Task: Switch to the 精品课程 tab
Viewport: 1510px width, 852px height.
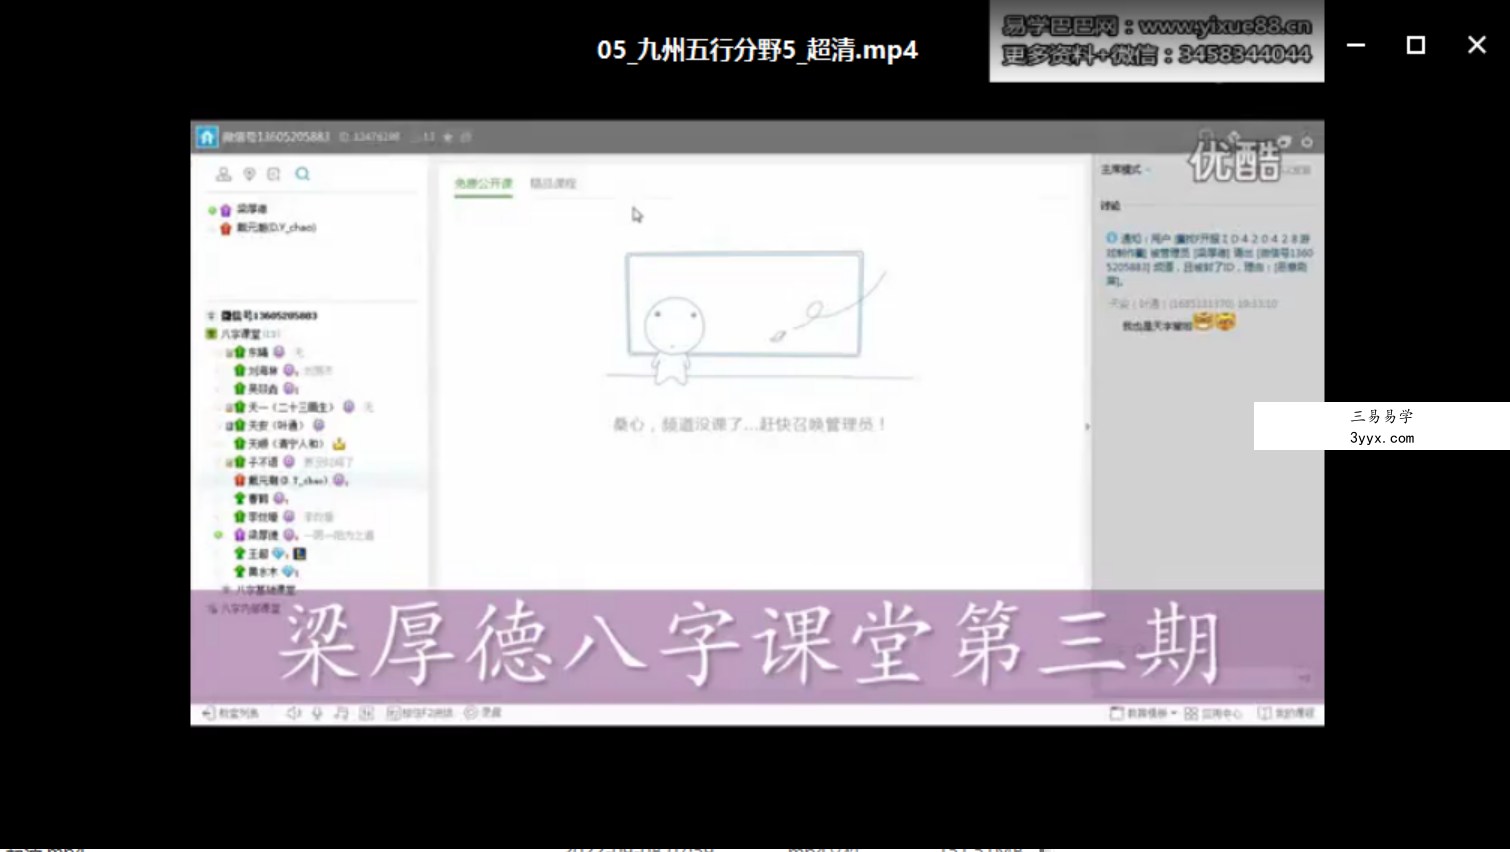Action: tap(553, 184)
